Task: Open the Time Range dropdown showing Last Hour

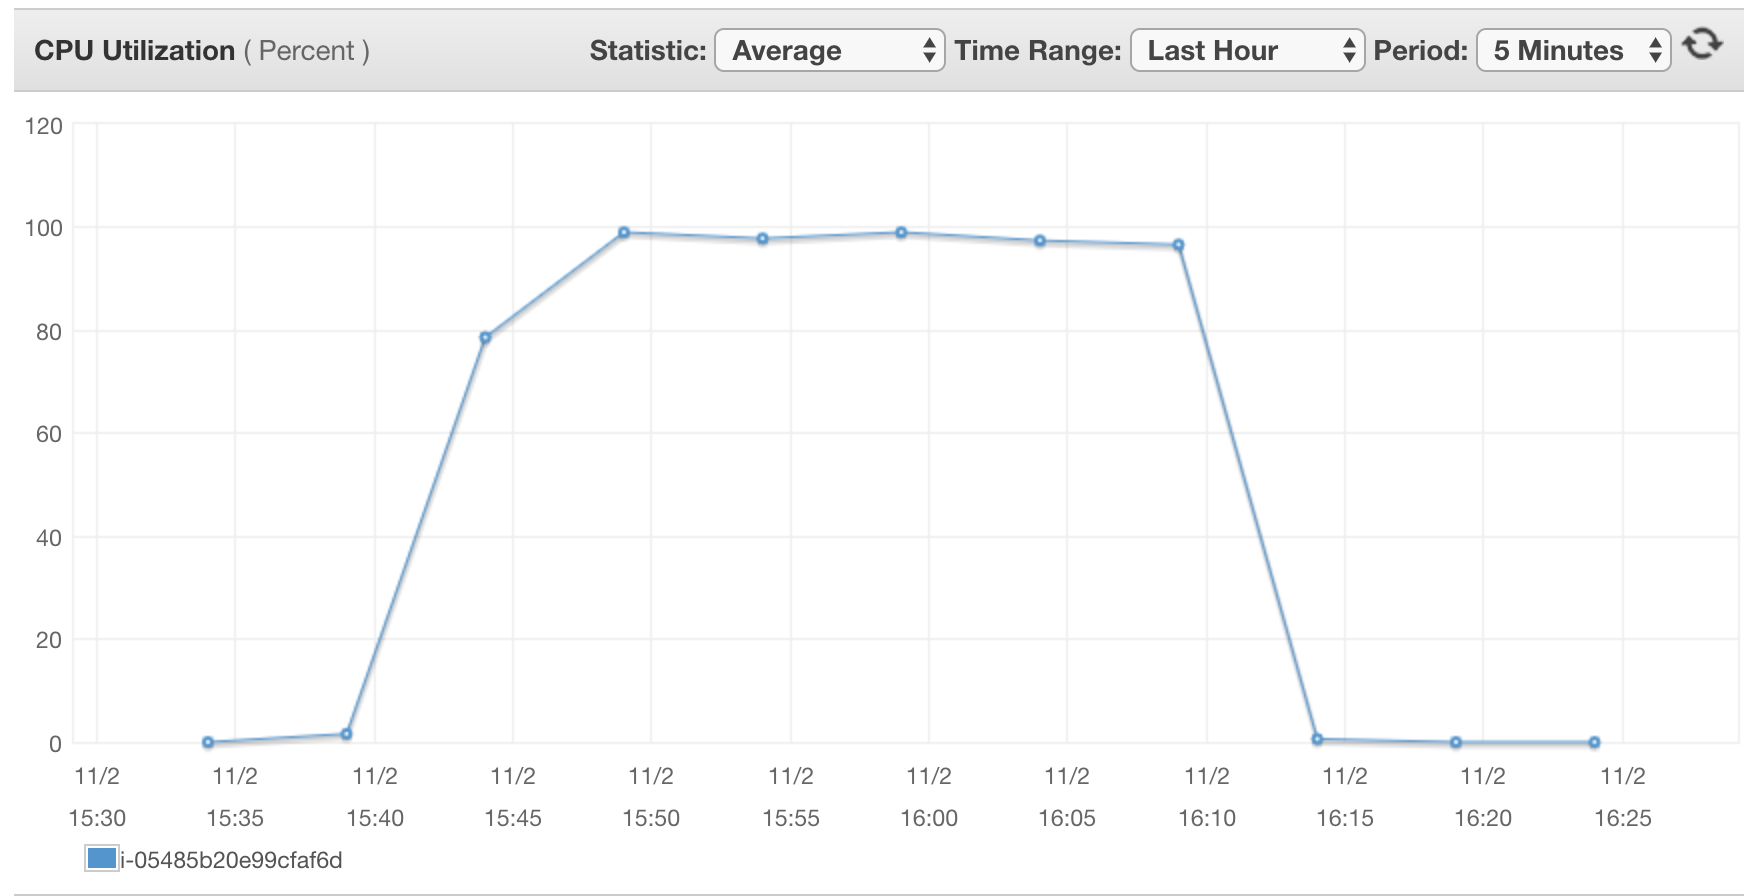Action: pos(1247,50)
